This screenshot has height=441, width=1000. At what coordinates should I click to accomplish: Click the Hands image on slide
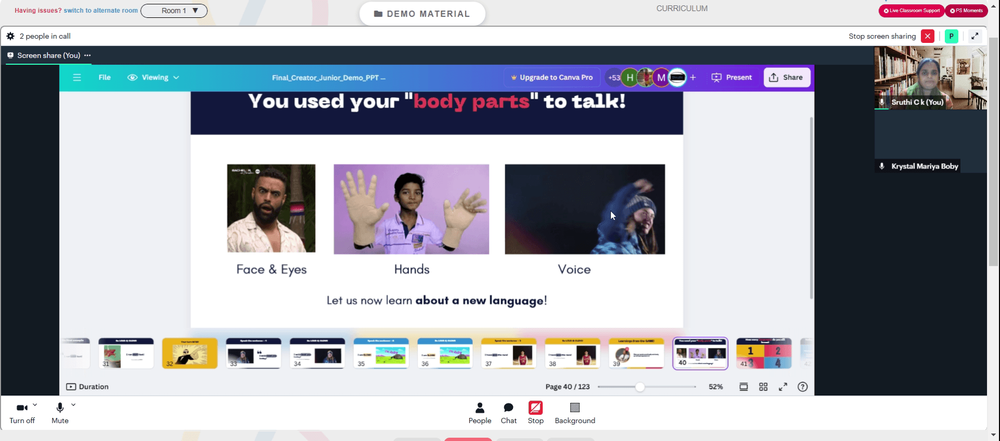click(411, 209)
